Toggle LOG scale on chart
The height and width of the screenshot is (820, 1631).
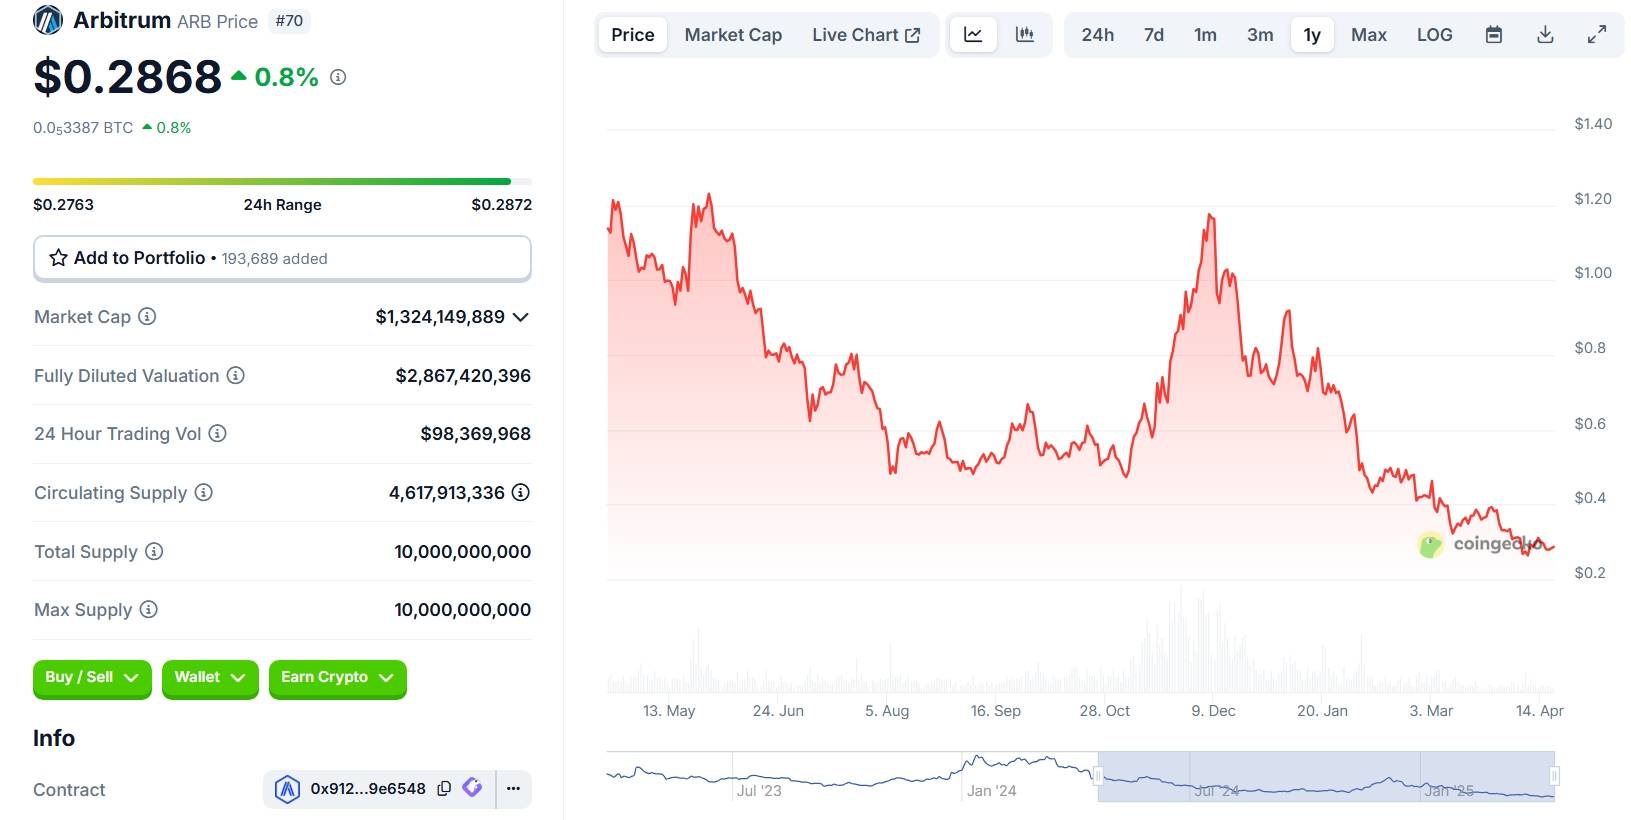point(1434,35)
